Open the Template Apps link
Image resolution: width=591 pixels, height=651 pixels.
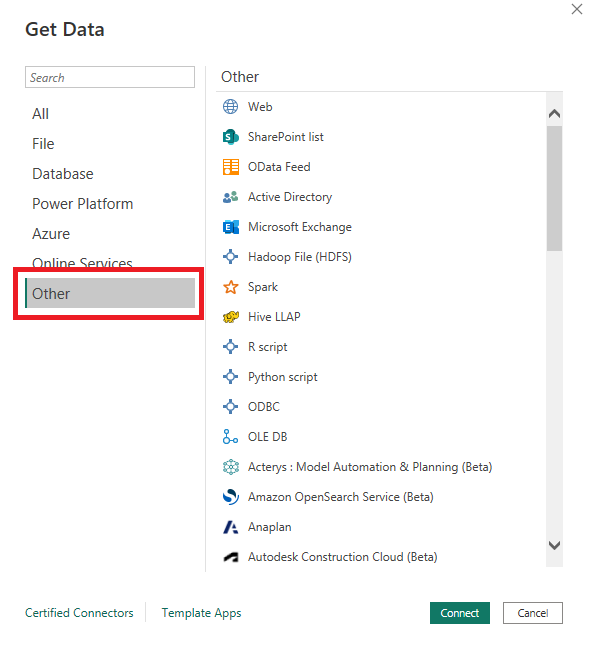[x=201, y=613]
